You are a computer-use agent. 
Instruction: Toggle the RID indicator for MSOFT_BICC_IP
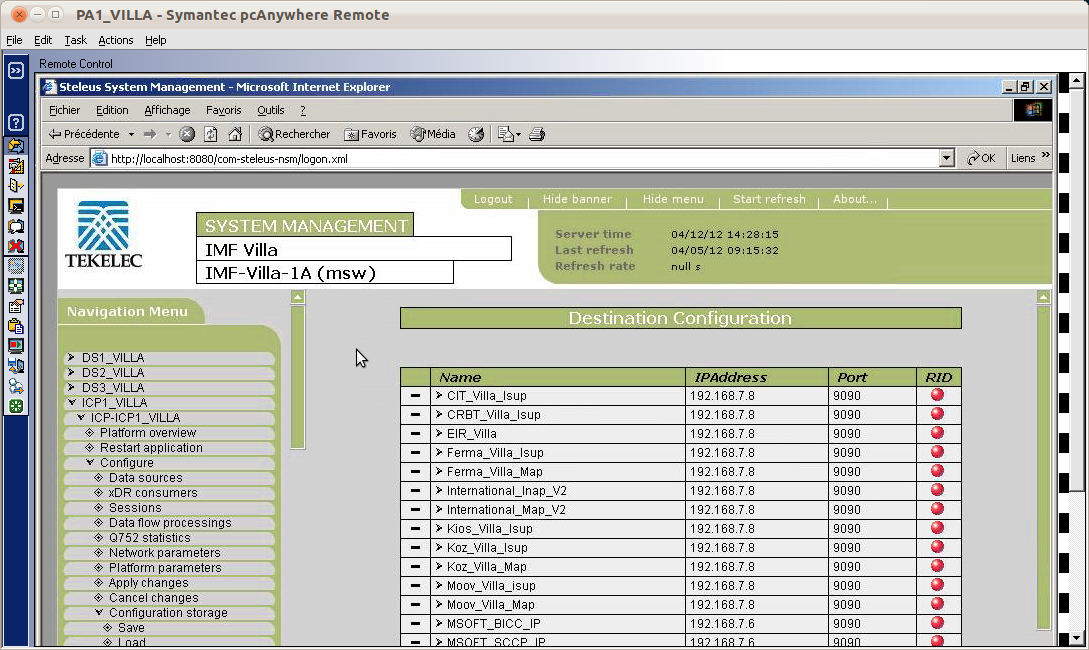pyautogui.click(x=935, y=623)
